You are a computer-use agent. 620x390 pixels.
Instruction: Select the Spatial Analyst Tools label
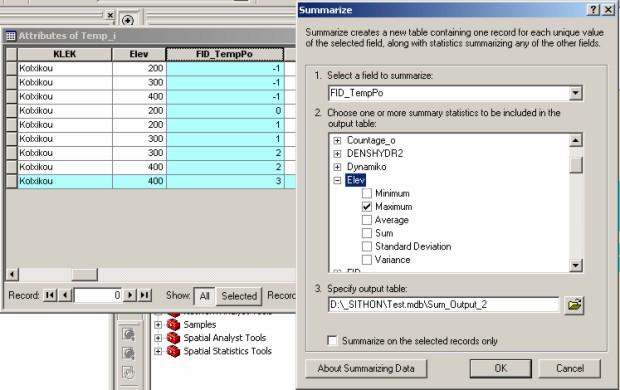(225, 338)
